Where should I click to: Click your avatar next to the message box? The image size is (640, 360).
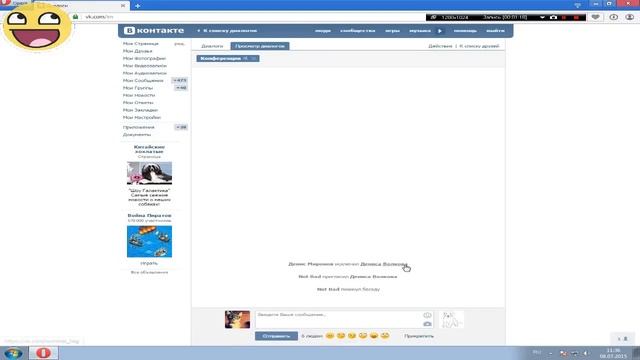237,320
